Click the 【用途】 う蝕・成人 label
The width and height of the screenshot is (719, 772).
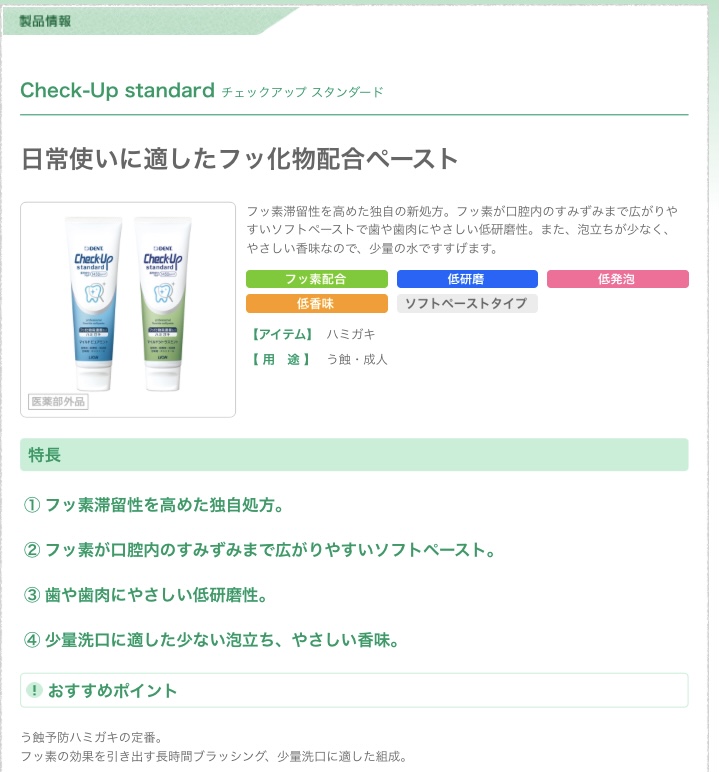(318, 360)
